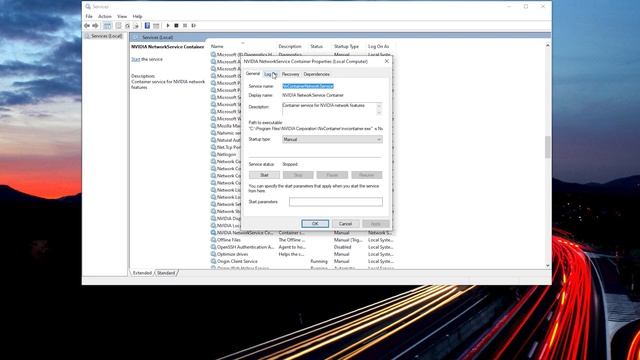Viewport: 640px width, 360px height.
Task: Toggle the Show/Hide Console Tree toolbar icon
Action: click(x=107, y=26)
